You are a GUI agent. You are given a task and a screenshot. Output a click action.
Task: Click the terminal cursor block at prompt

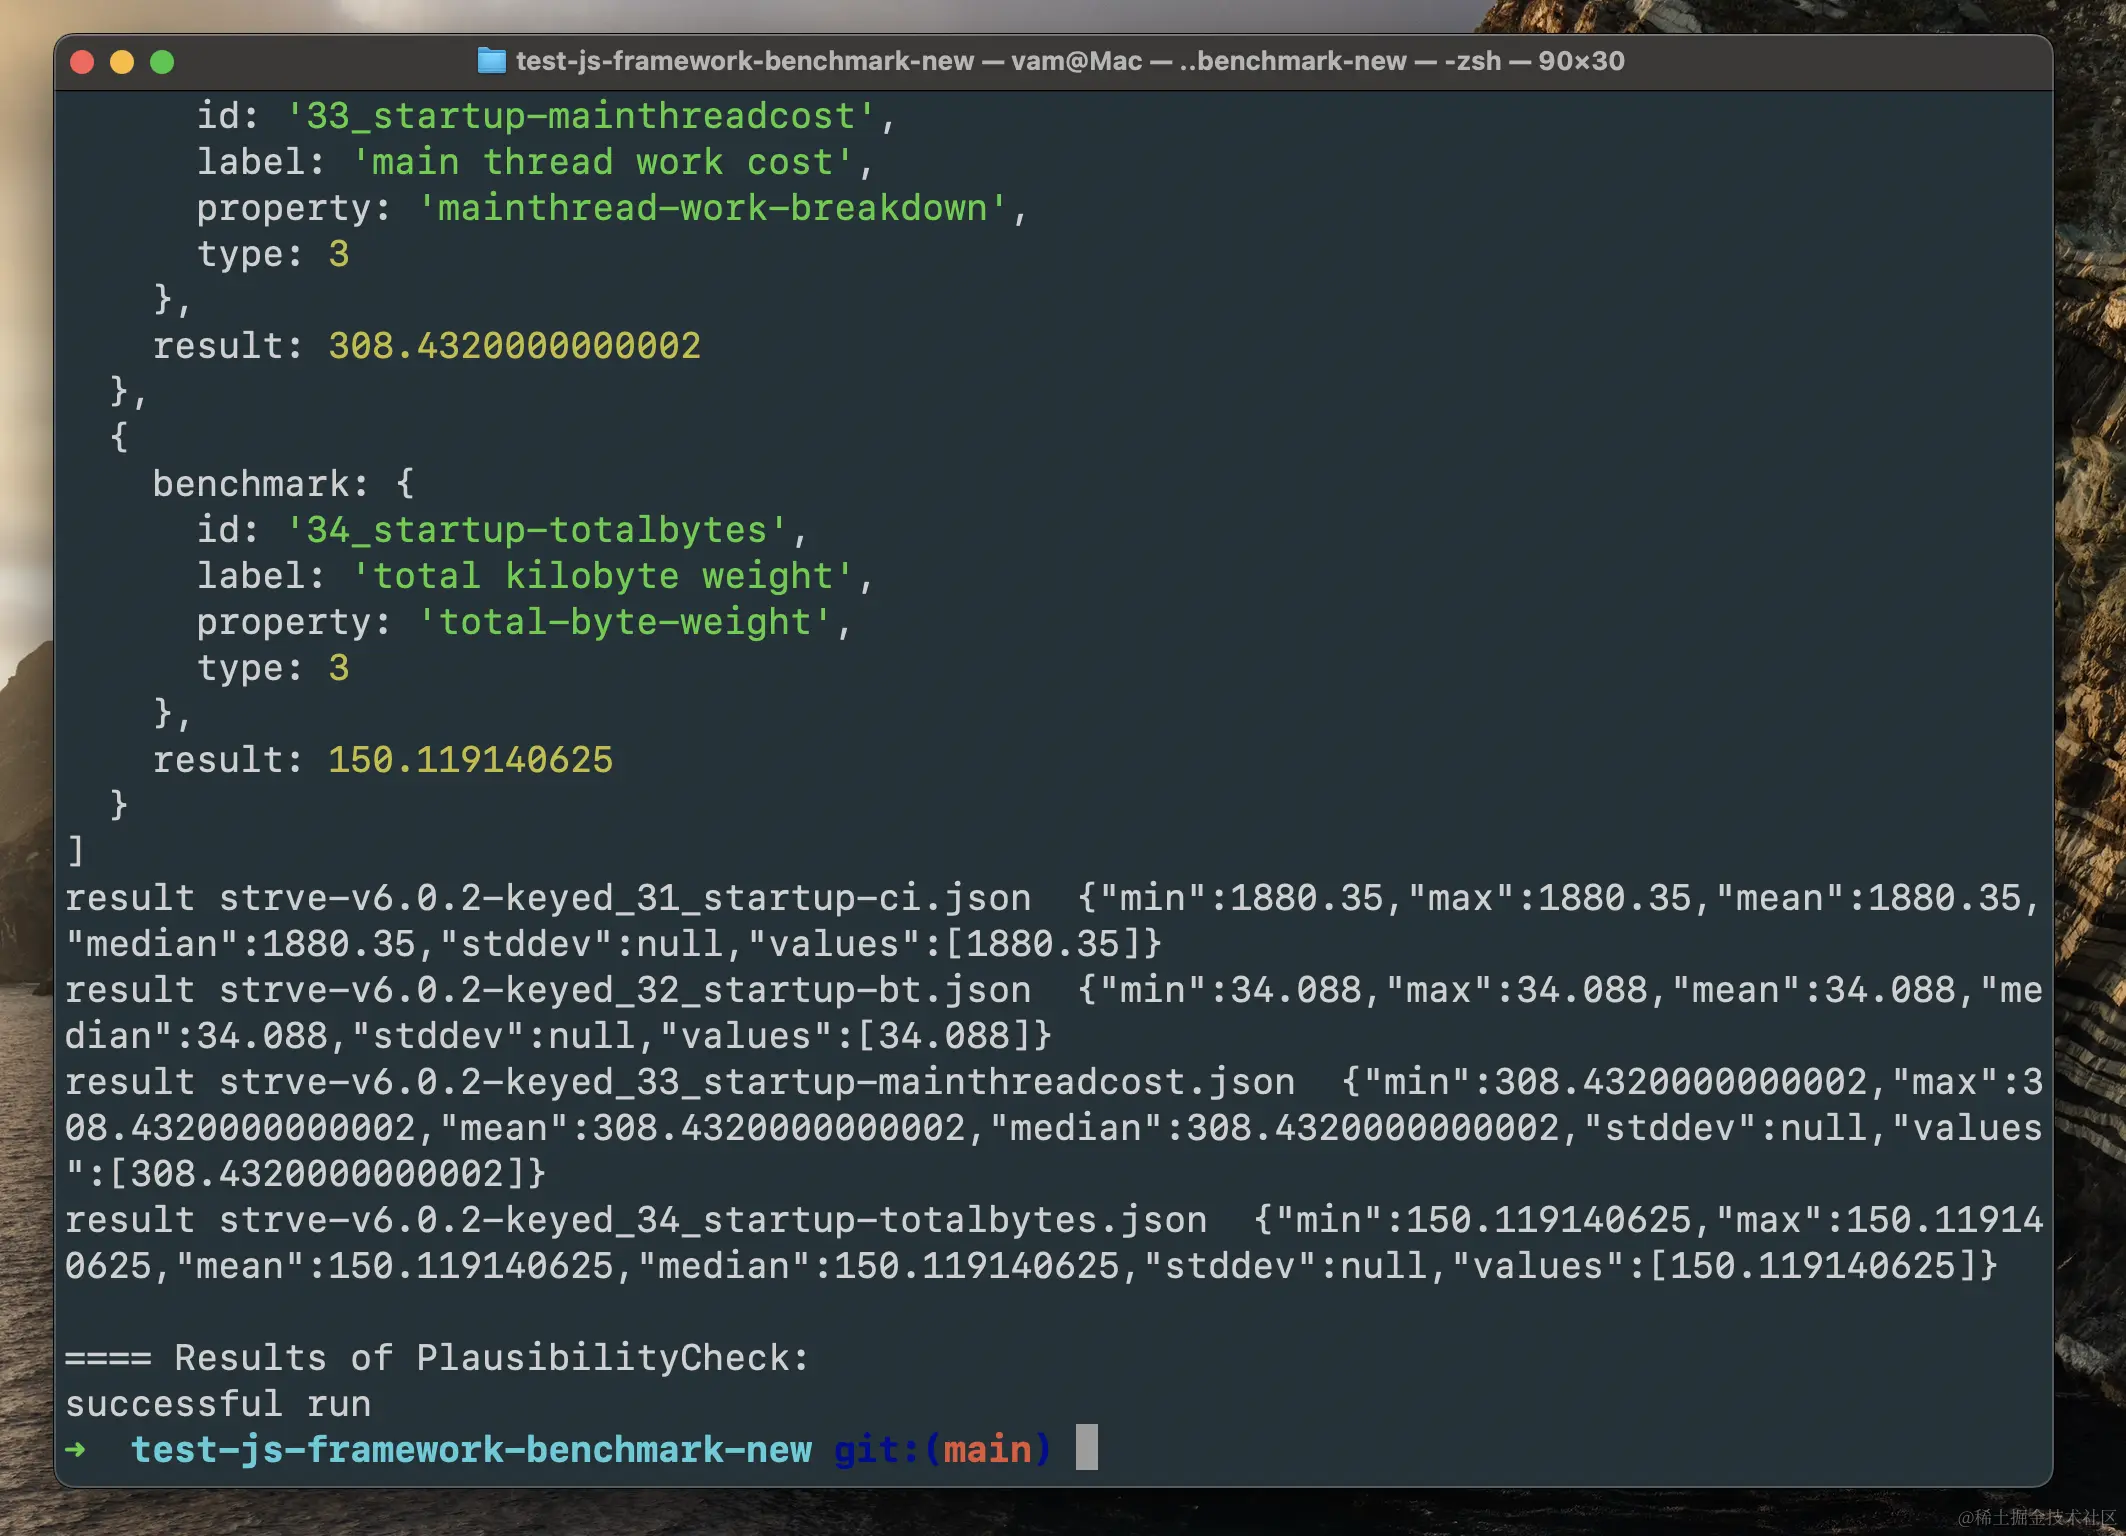(x=1086, y=1447)
